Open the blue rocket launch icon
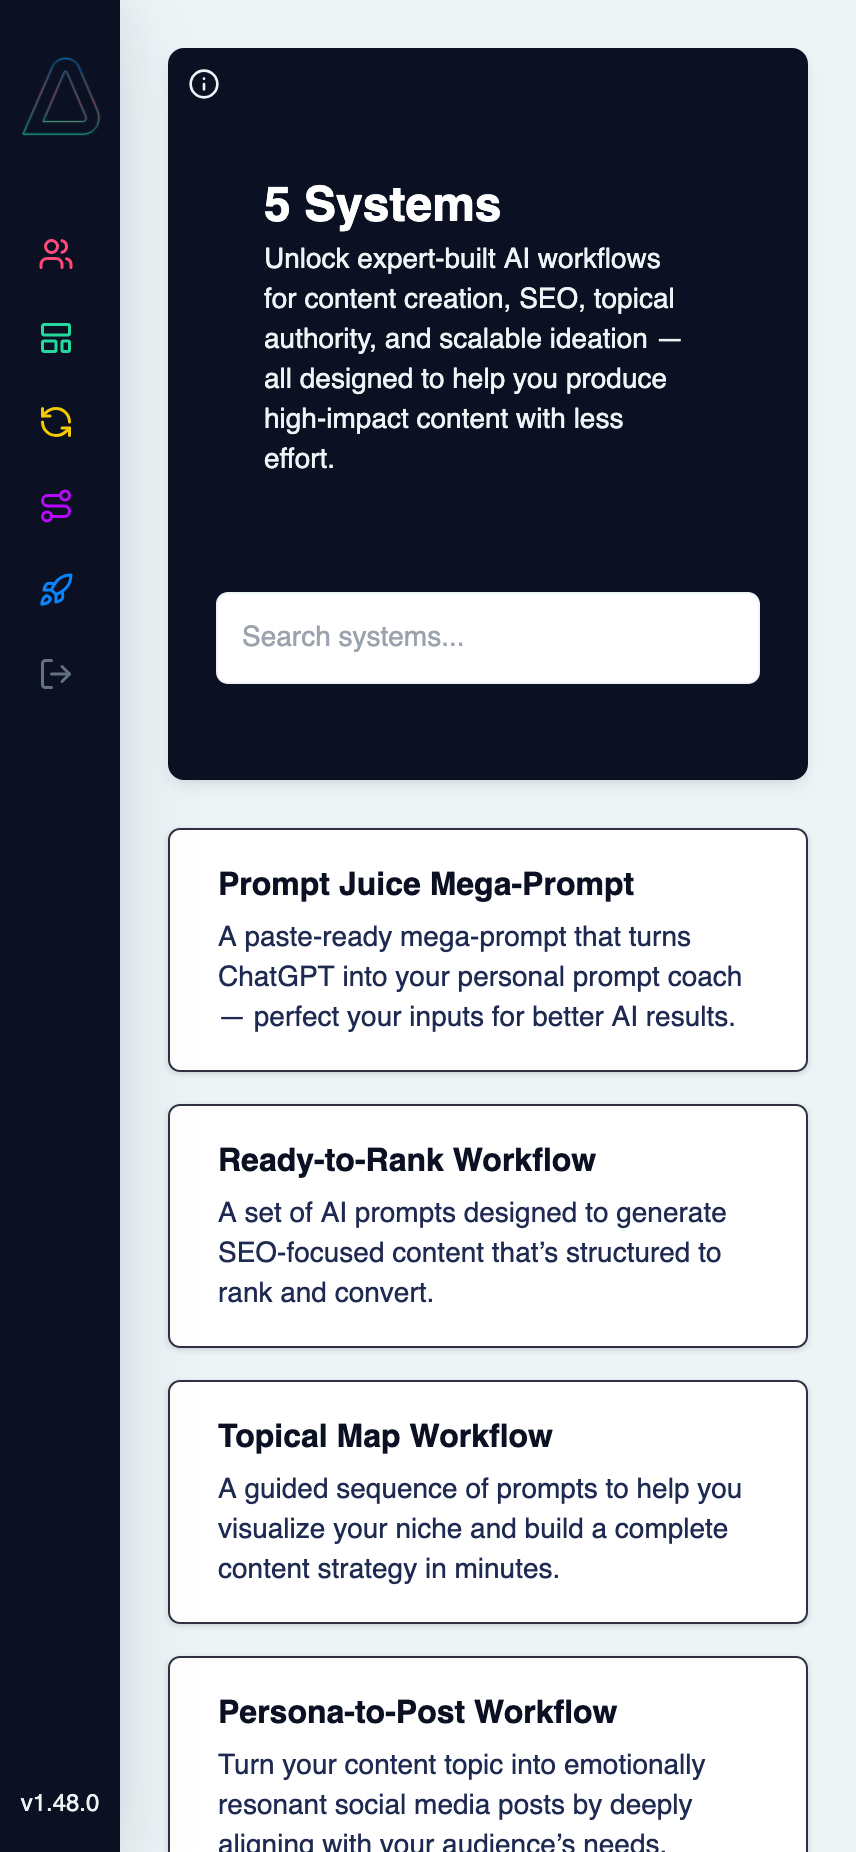The height and width of the screenshot is (1852, 856). [57, 591]
